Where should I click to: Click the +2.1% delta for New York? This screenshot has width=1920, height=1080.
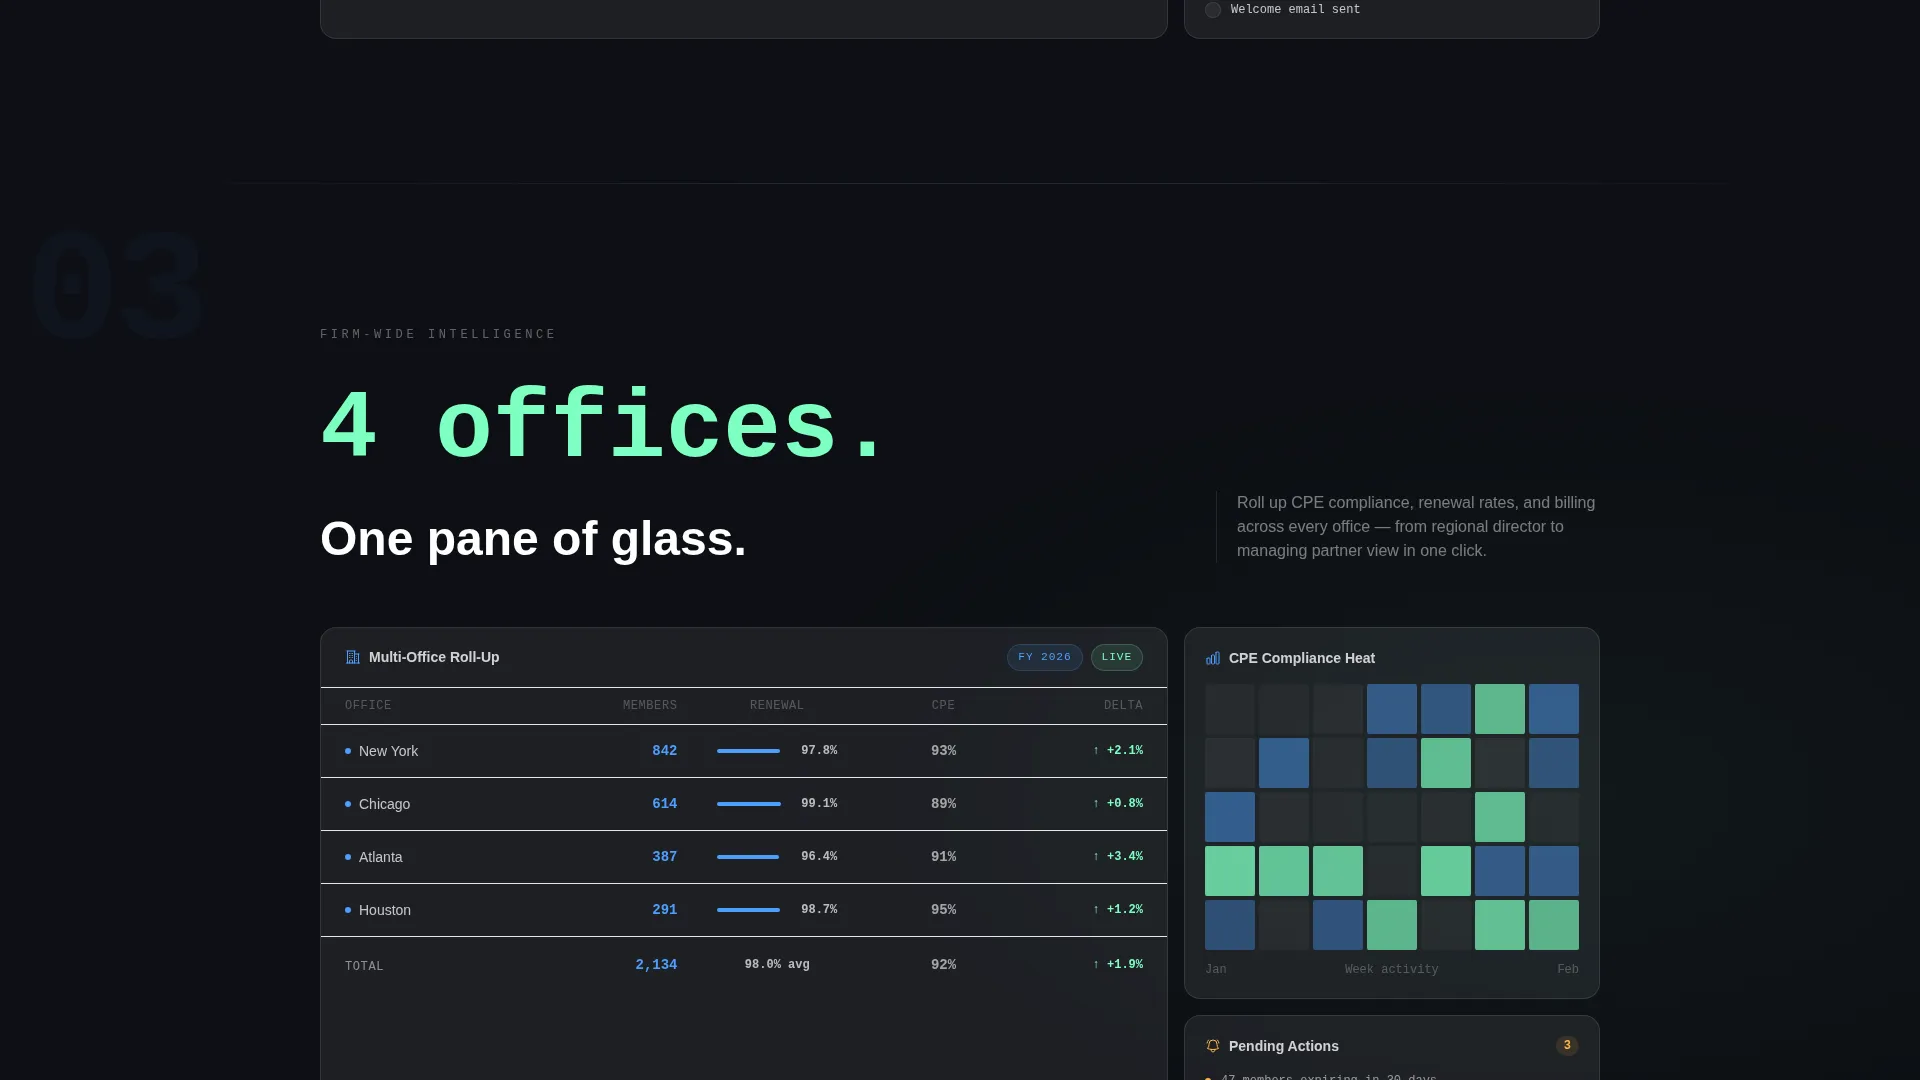[x=1118, y=751]
